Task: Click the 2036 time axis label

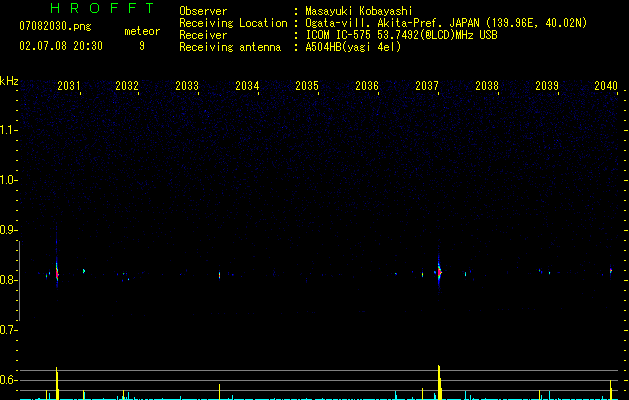Action: point(367,85)
